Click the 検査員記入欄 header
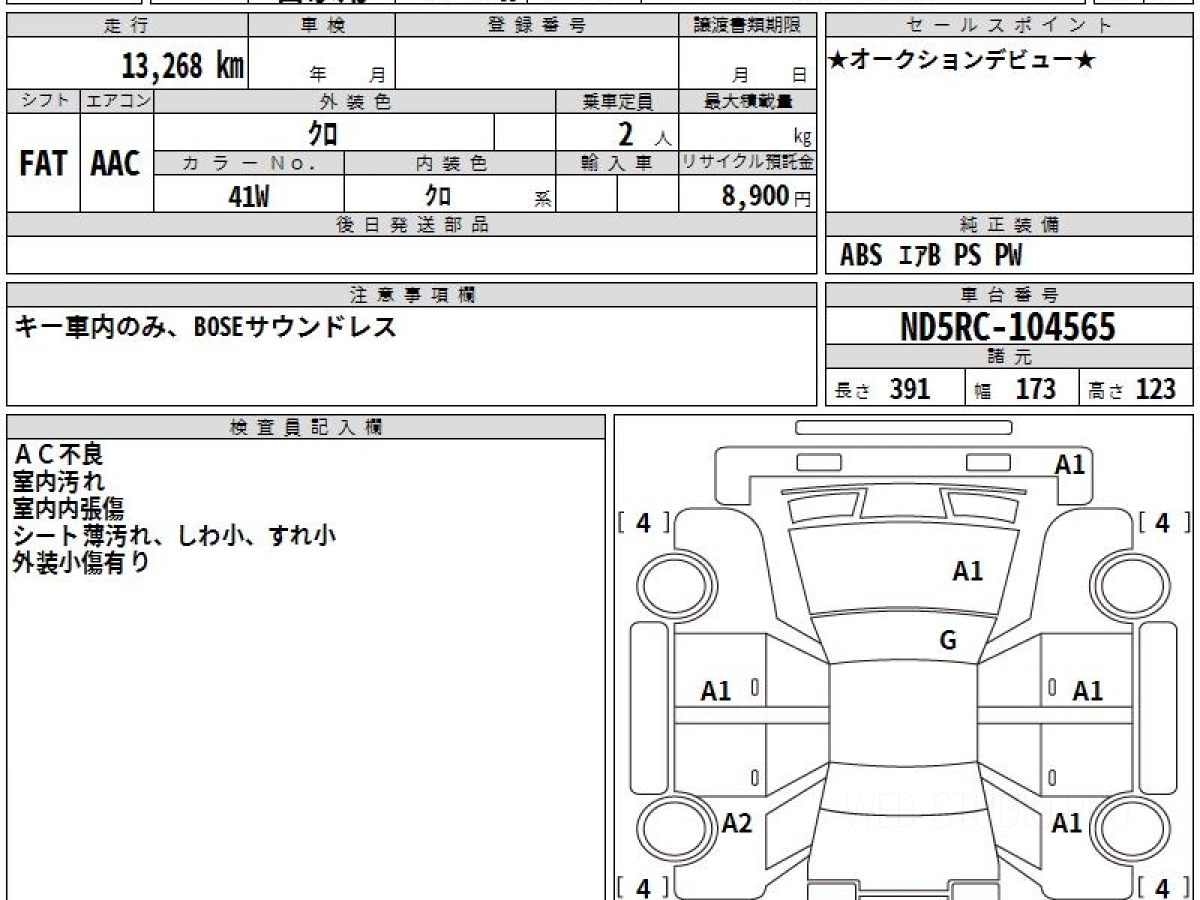 click(306, 426)
